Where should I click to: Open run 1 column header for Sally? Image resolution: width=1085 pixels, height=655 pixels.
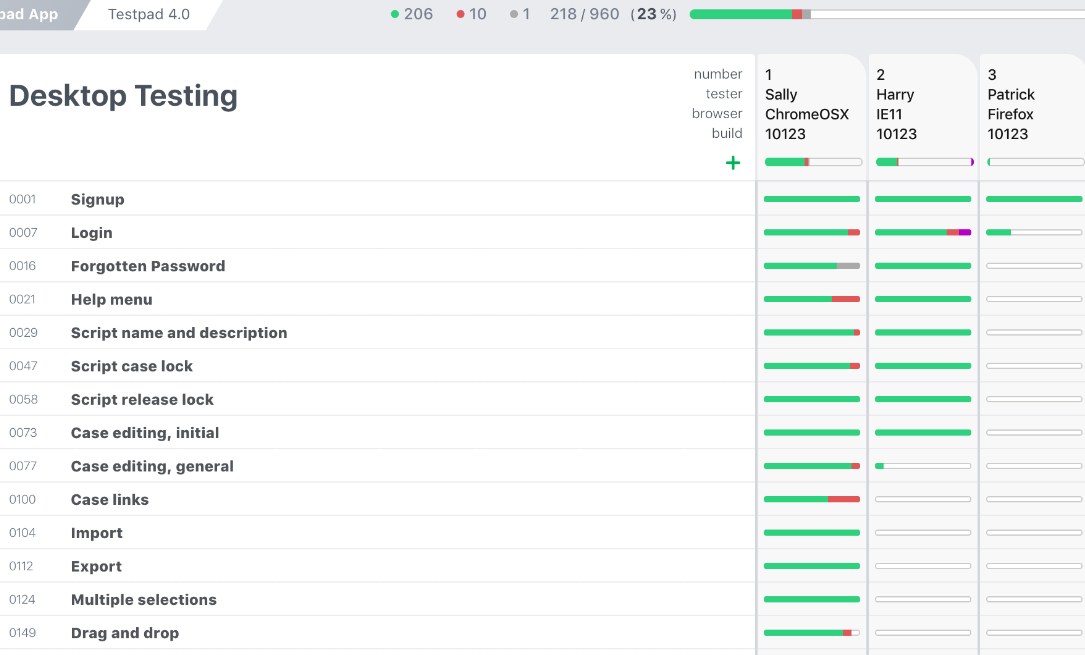[x=812, y=118]
